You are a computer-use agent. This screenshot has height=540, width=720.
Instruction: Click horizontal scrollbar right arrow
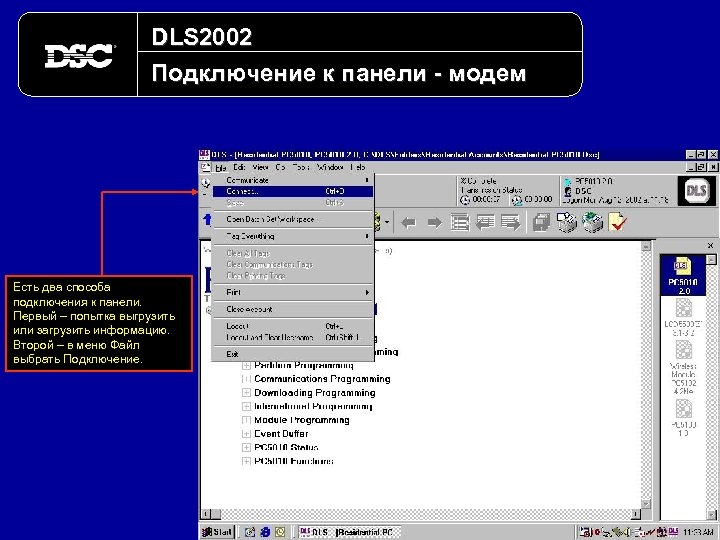click(636, 514)
